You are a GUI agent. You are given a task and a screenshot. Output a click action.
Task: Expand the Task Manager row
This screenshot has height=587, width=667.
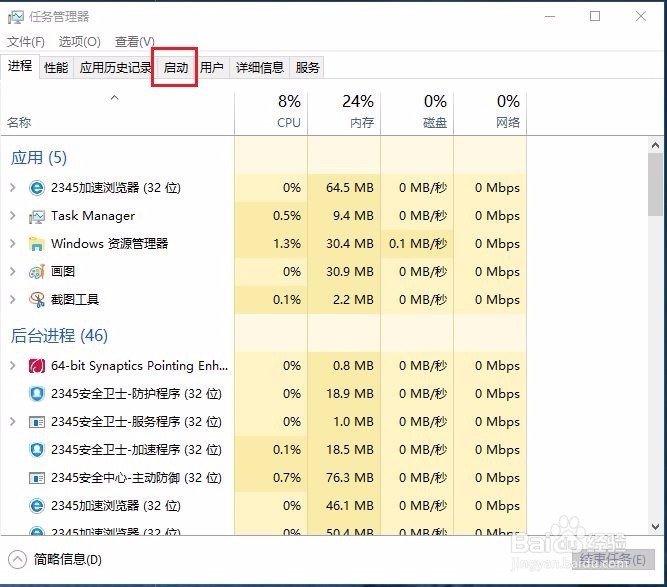pyautogui.click(x=13, y=216)
